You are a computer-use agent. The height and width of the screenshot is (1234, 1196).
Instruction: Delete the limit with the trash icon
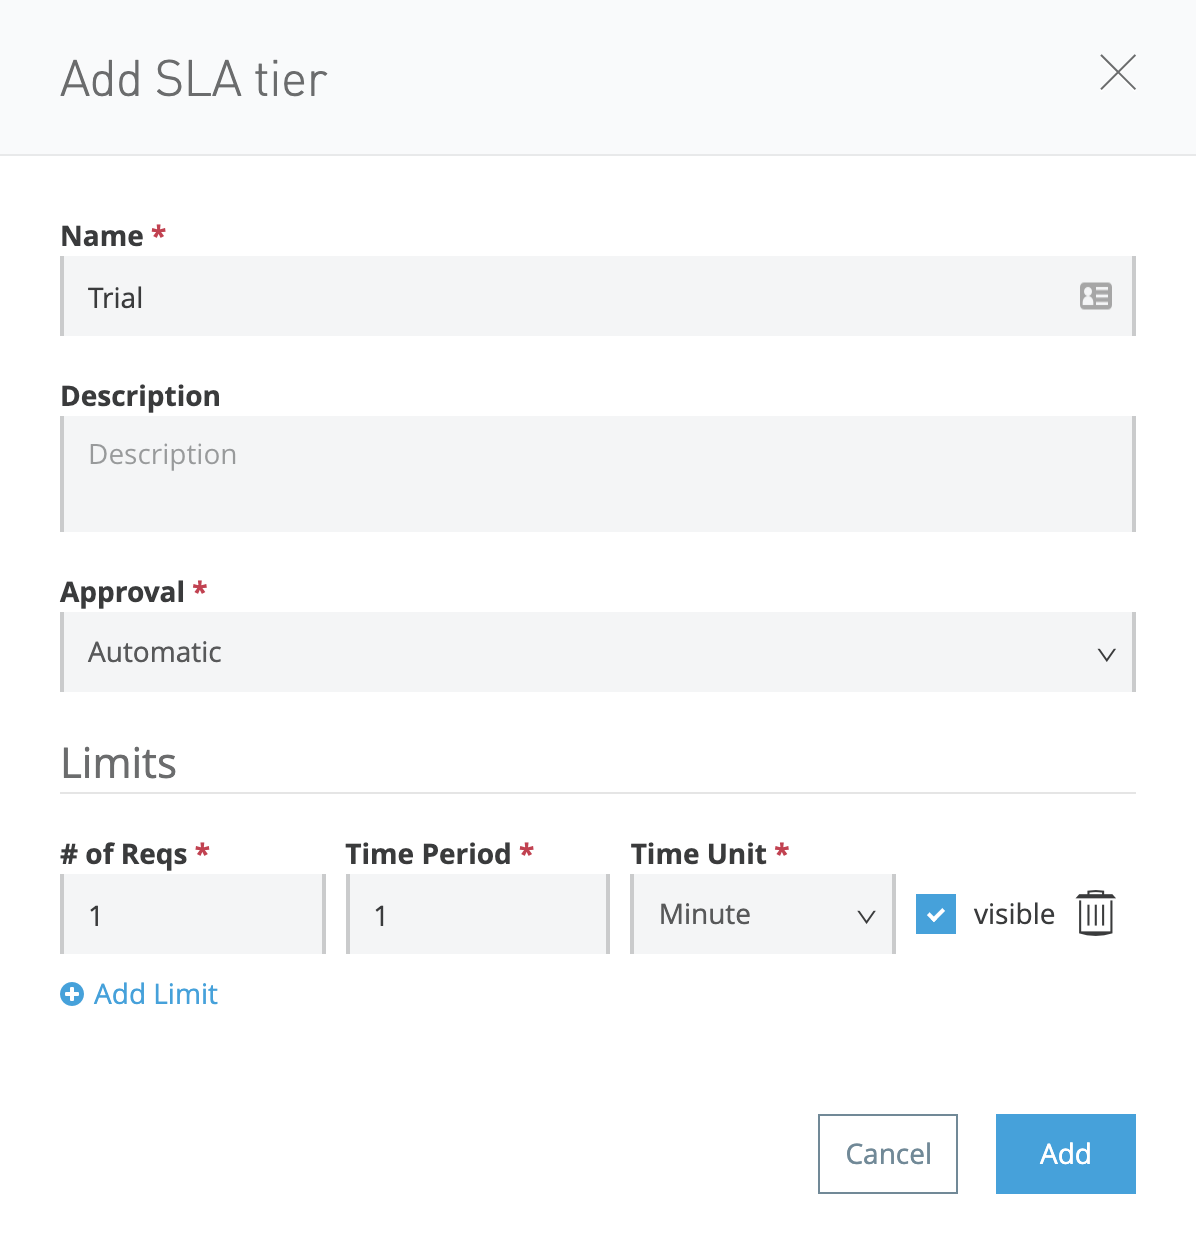1095,913
